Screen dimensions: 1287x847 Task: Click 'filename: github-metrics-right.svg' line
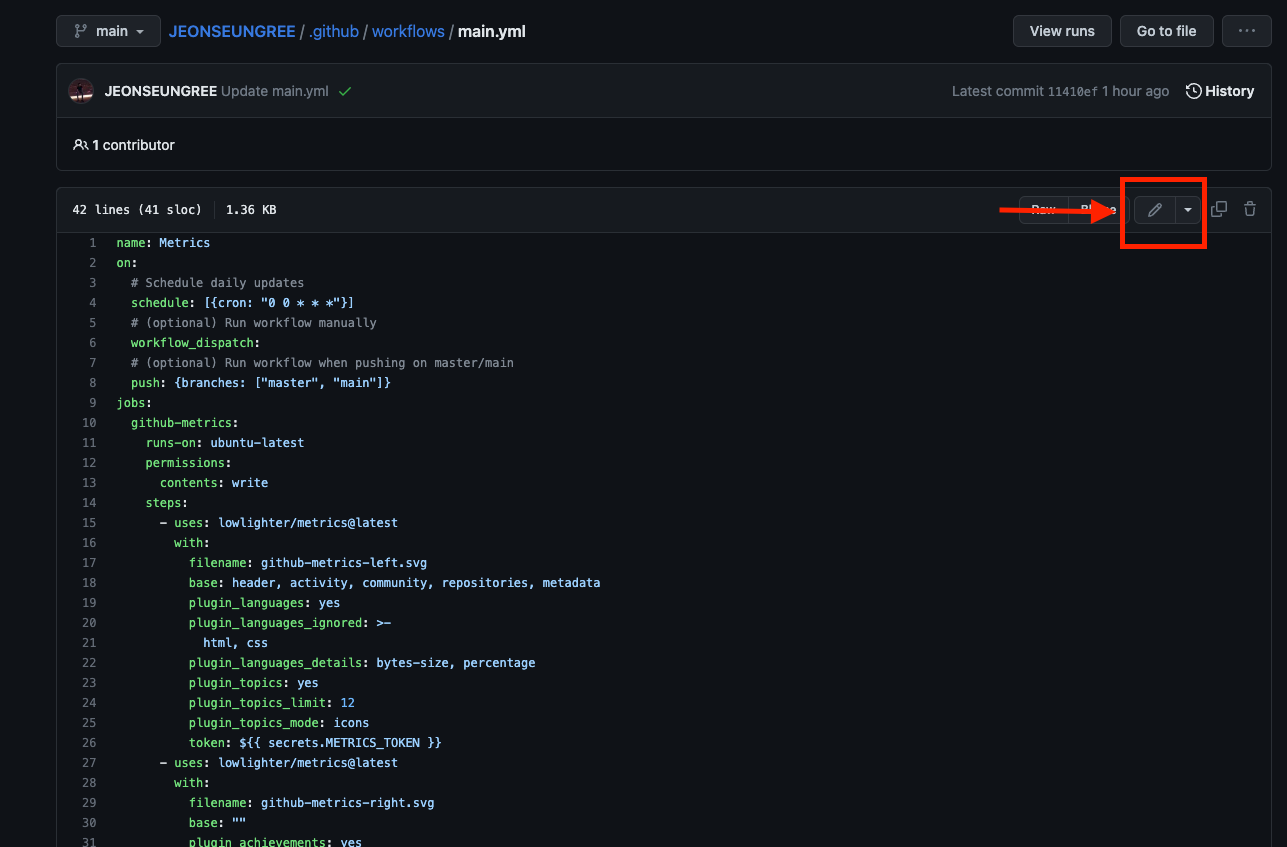coord(311,803)
